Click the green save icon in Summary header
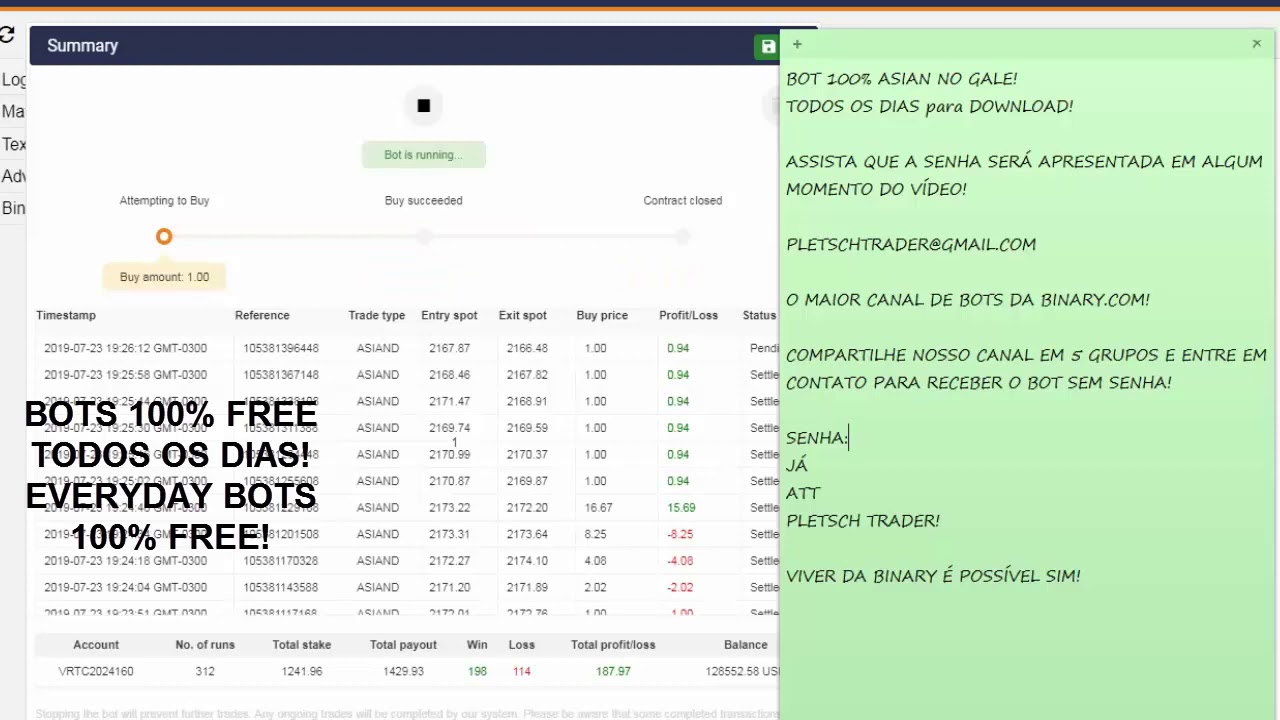 click(x=768, y=46)
